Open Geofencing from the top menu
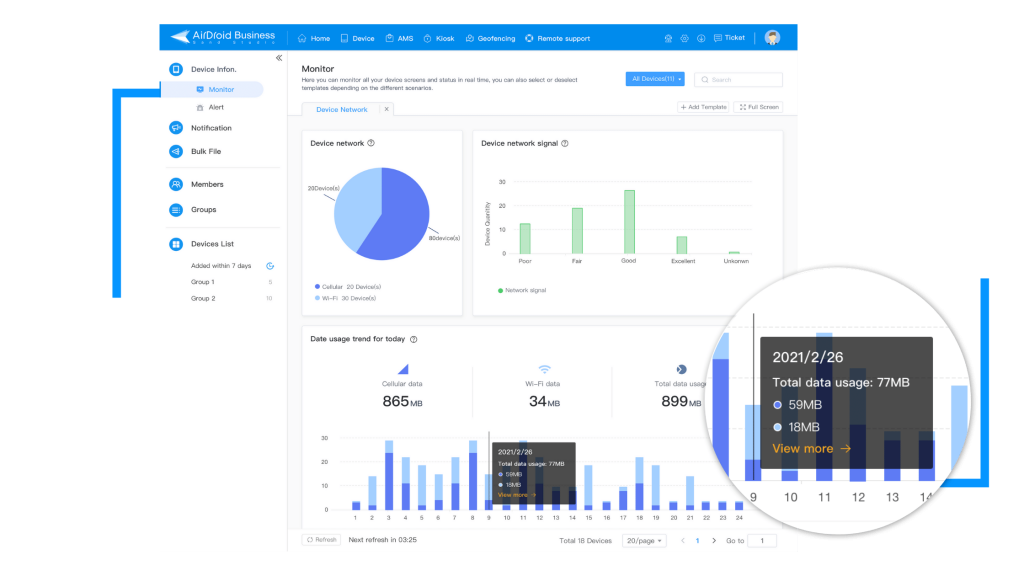1024x576 pixels. click(x=491, y=38)
